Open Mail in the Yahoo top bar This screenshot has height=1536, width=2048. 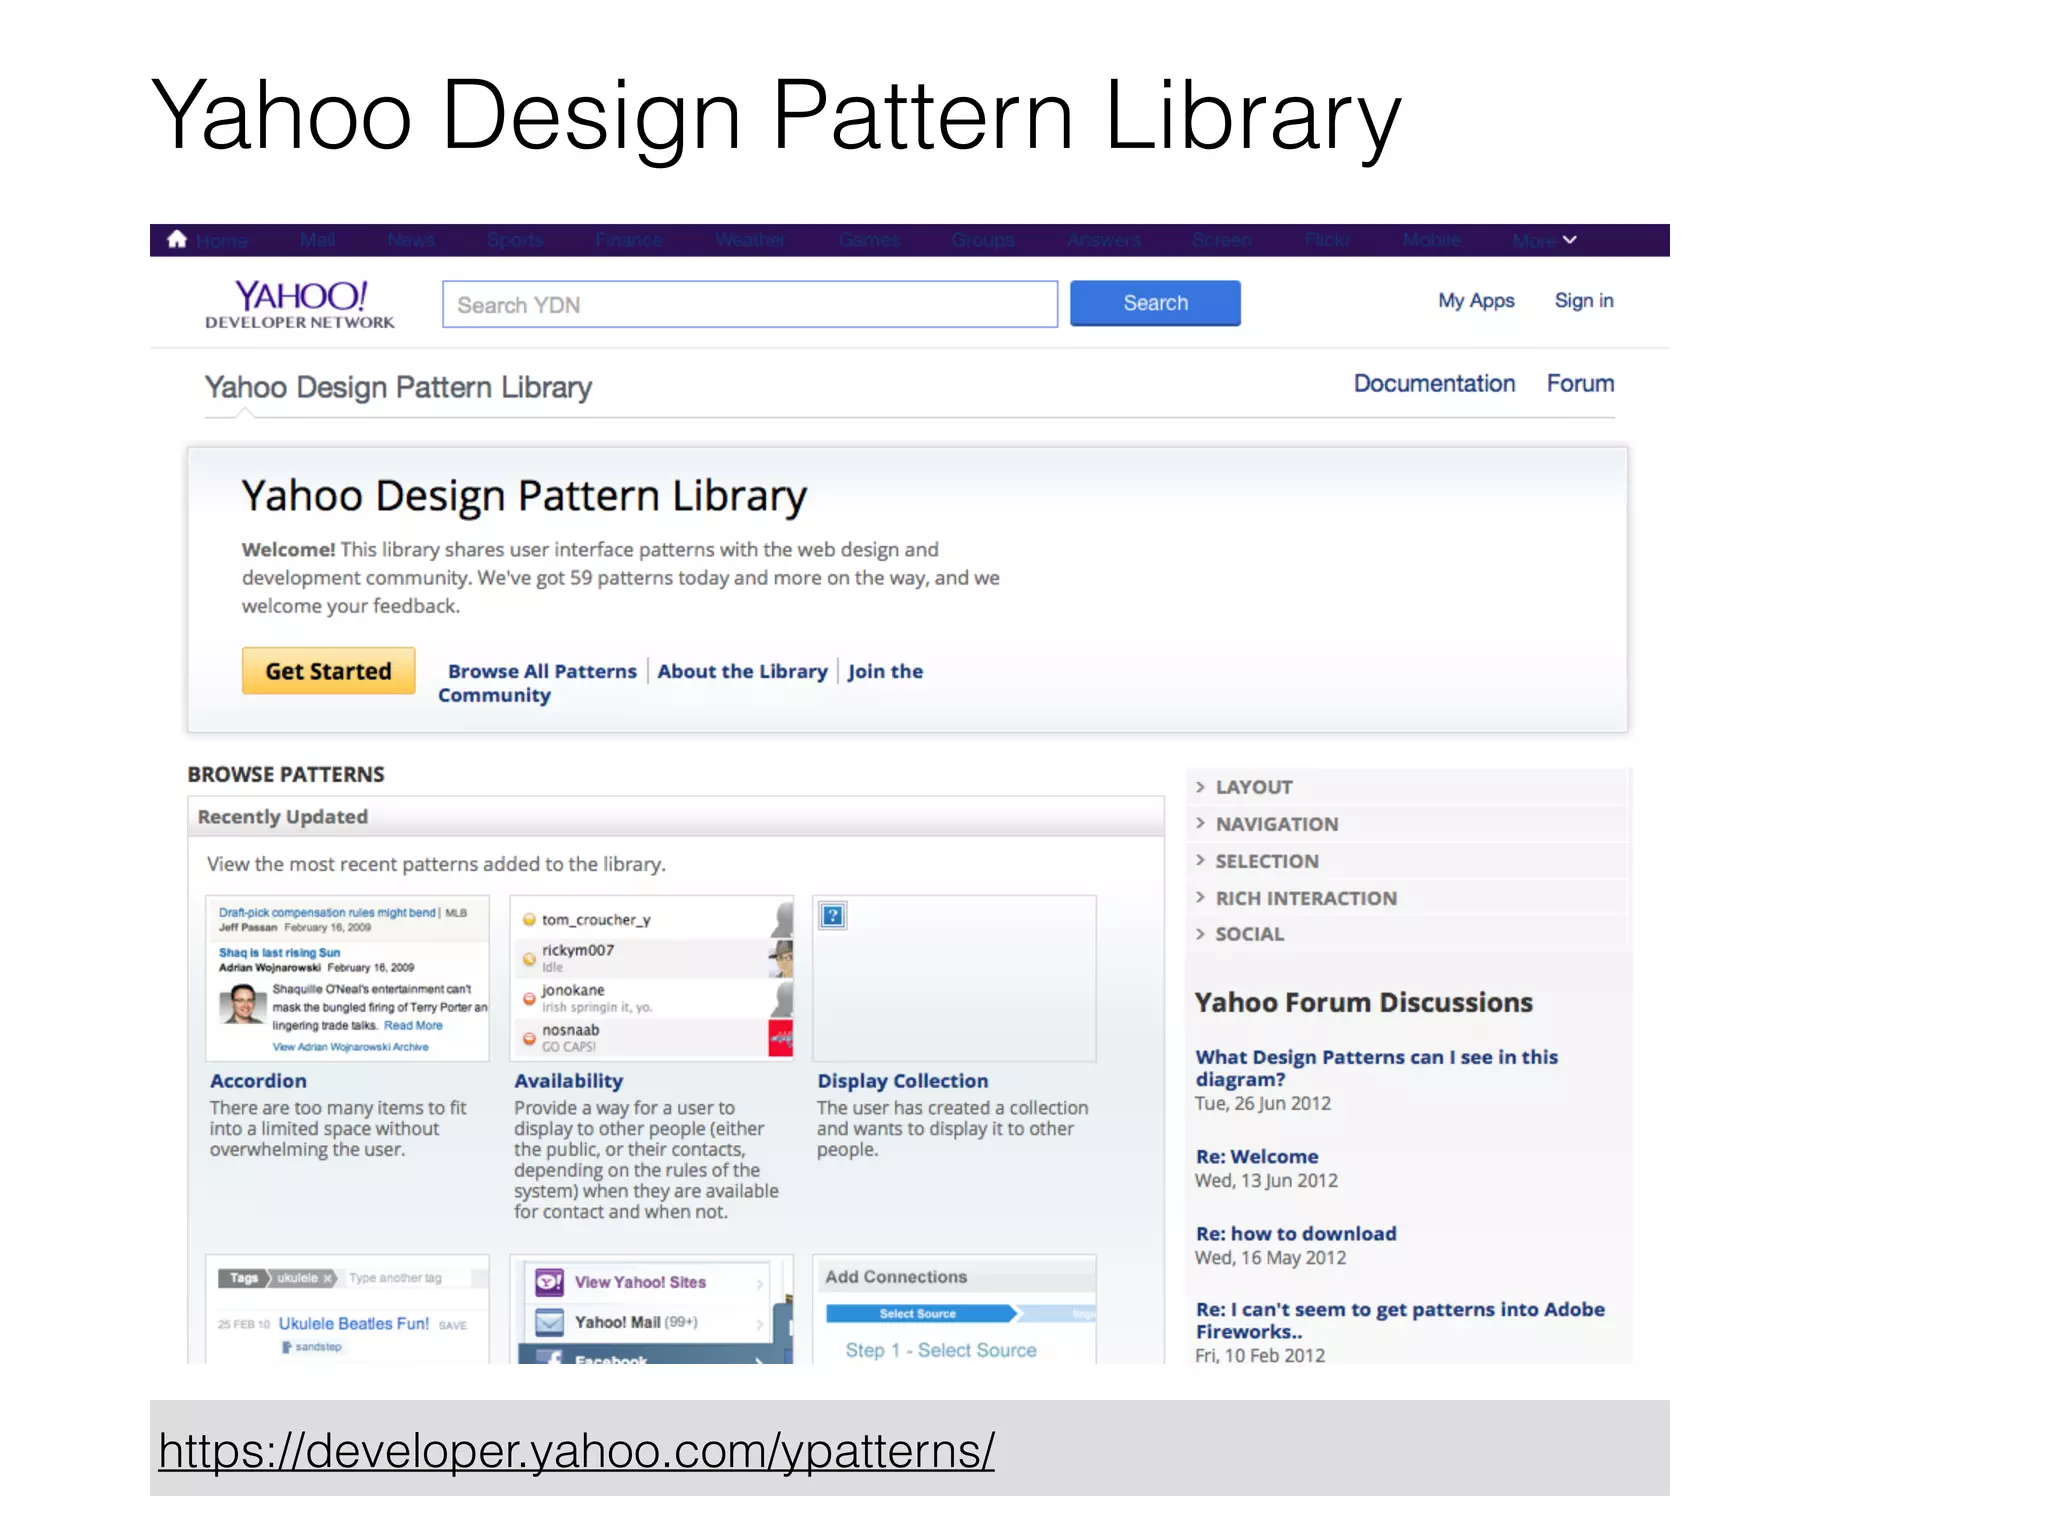(x=318, y=240)
